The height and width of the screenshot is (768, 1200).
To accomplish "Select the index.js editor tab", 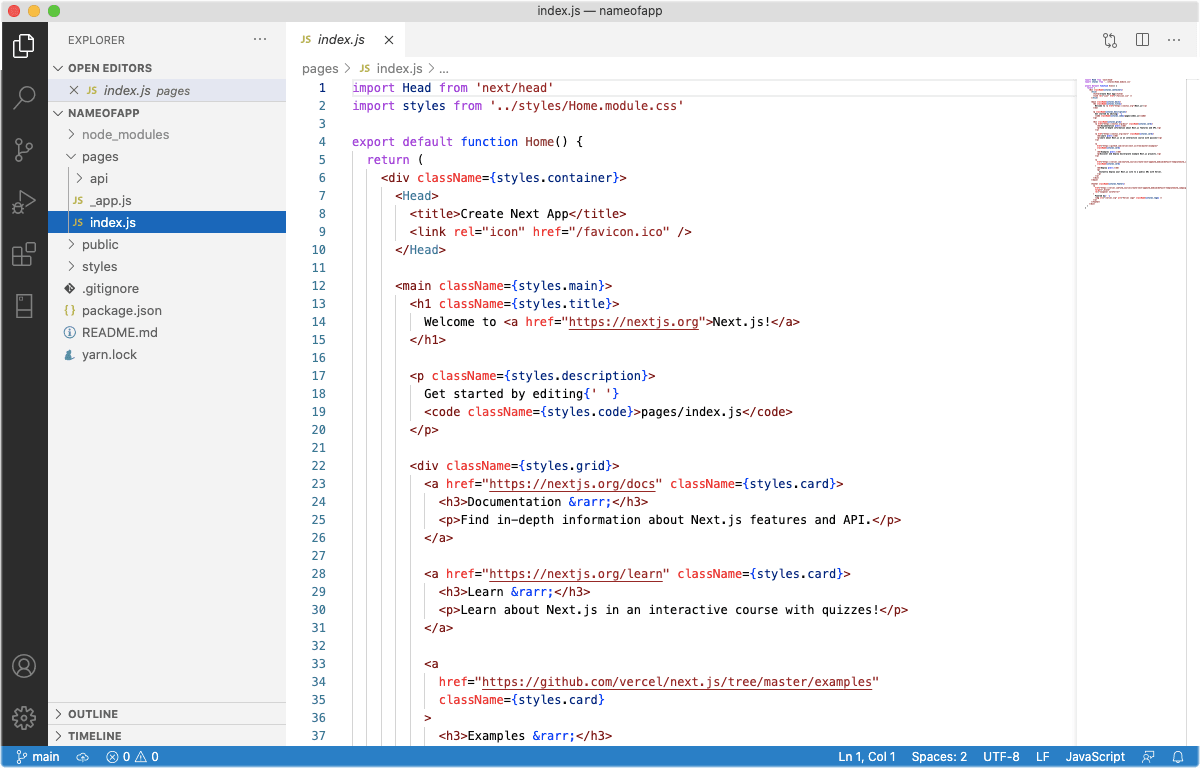I will (x=340, y=40).
